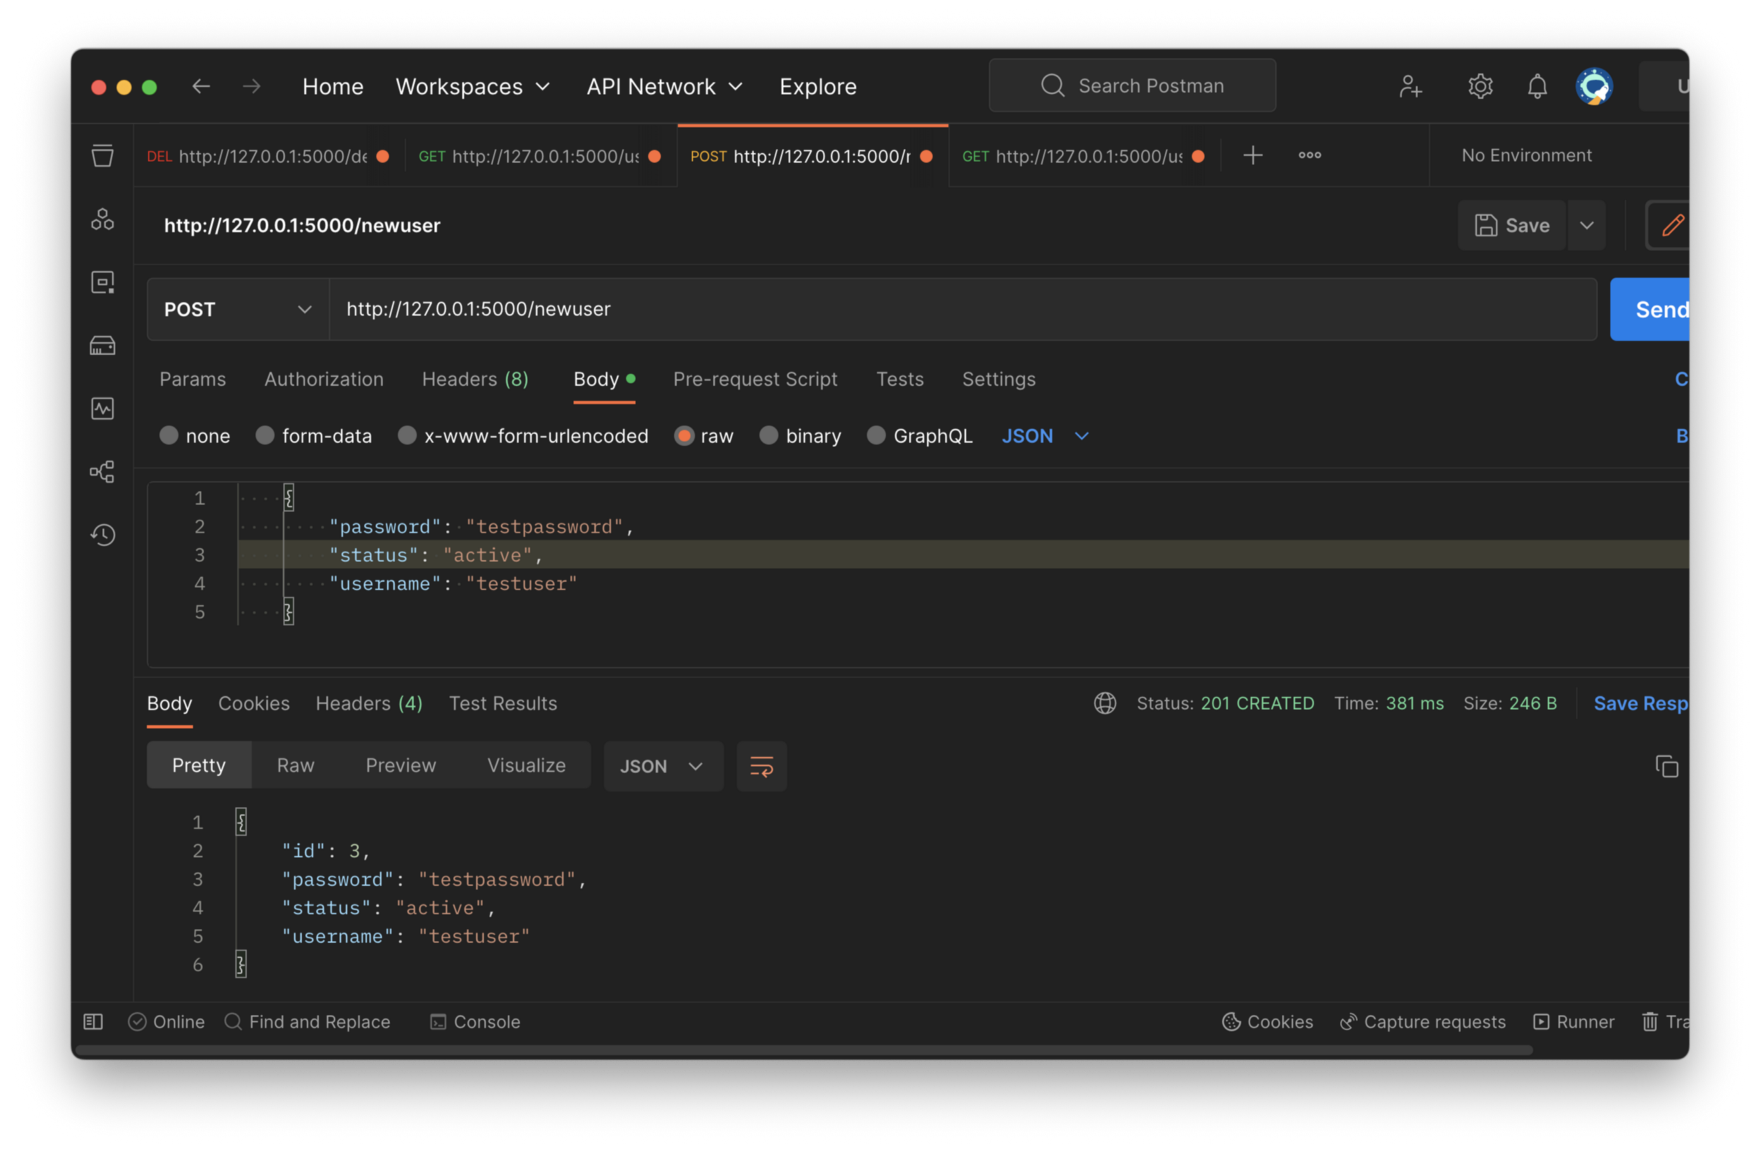Open the tab options ellipsis menu
The width and height of the screenshot is (1760, 1153).
pos(1309,155)
